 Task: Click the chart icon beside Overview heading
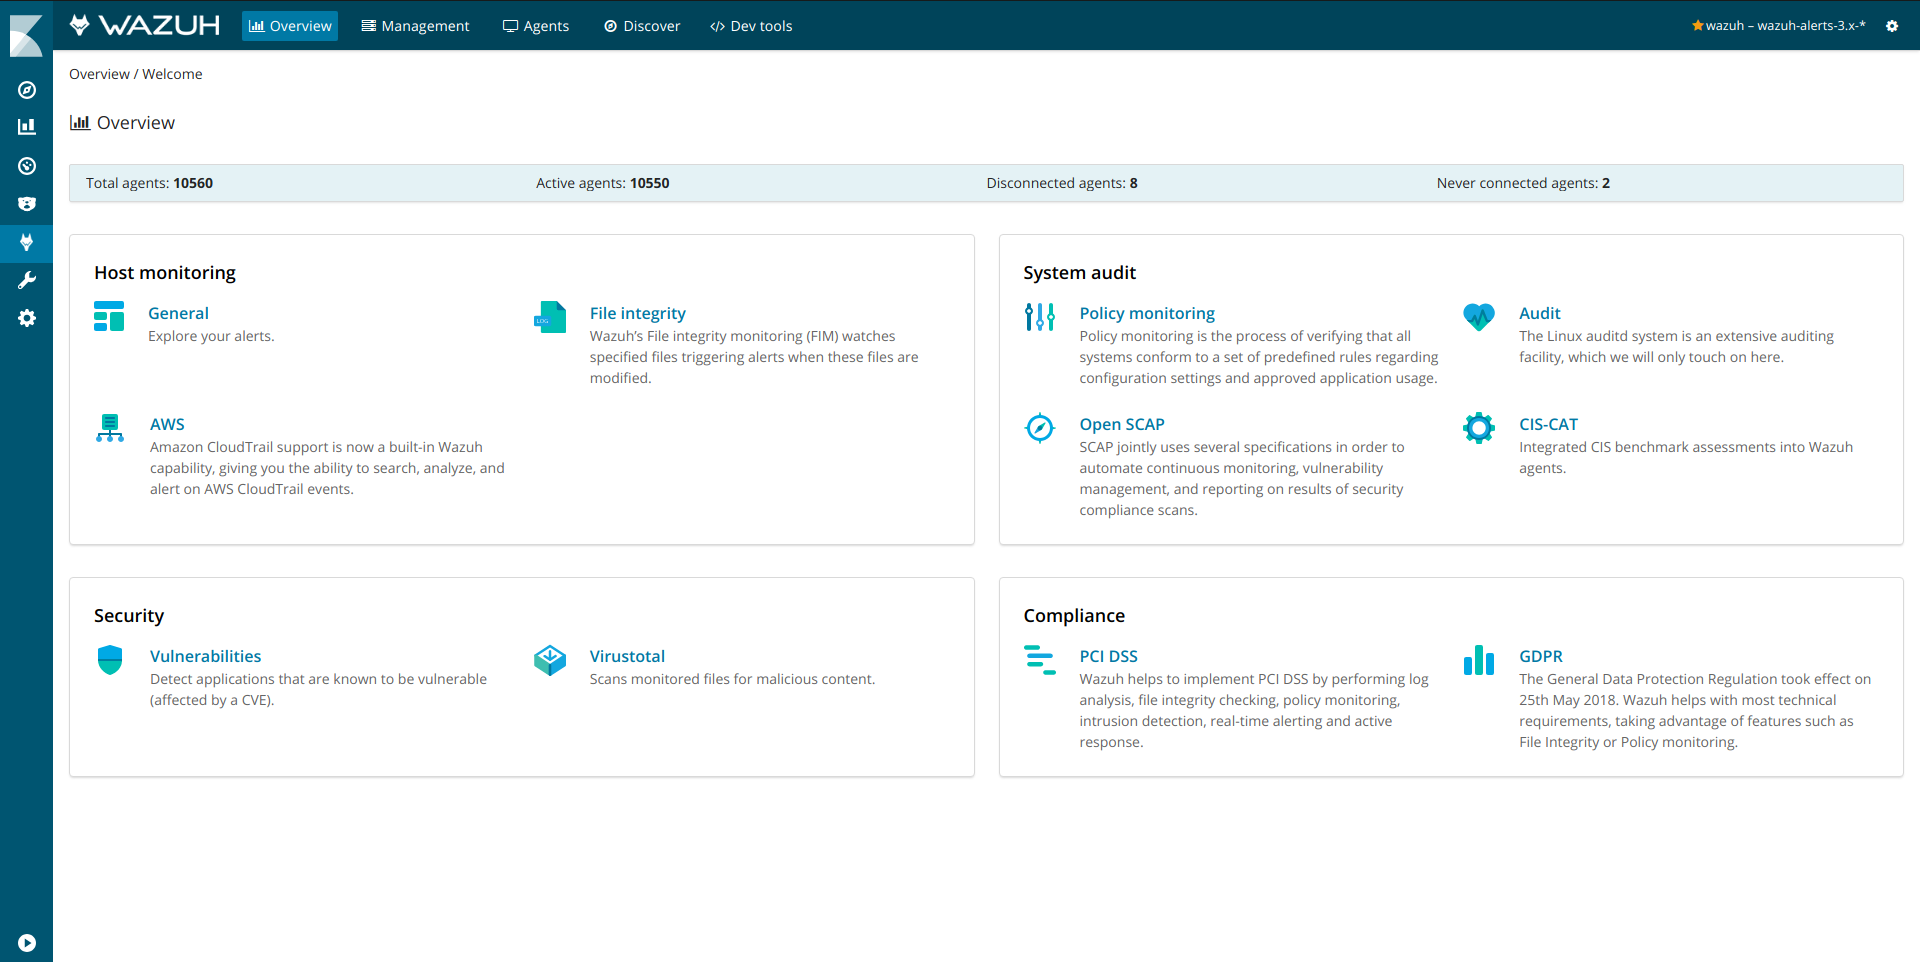(x=80, y=122)
